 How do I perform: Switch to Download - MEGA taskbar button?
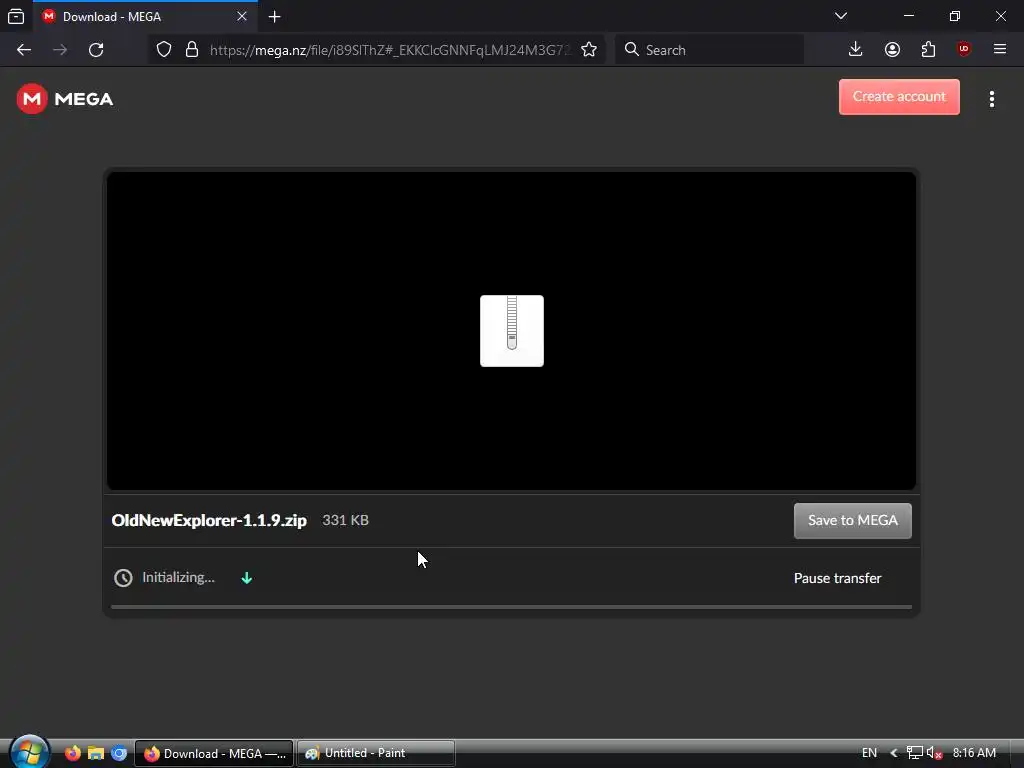pos(214,753)
